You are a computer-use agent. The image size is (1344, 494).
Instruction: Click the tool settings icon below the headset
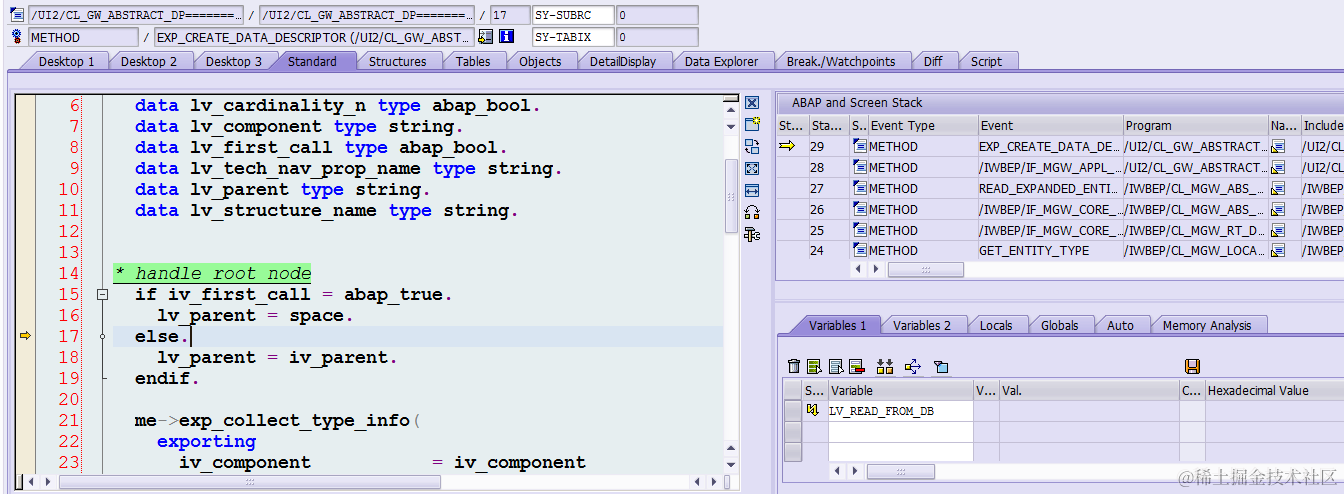click(x=752, y=234)
